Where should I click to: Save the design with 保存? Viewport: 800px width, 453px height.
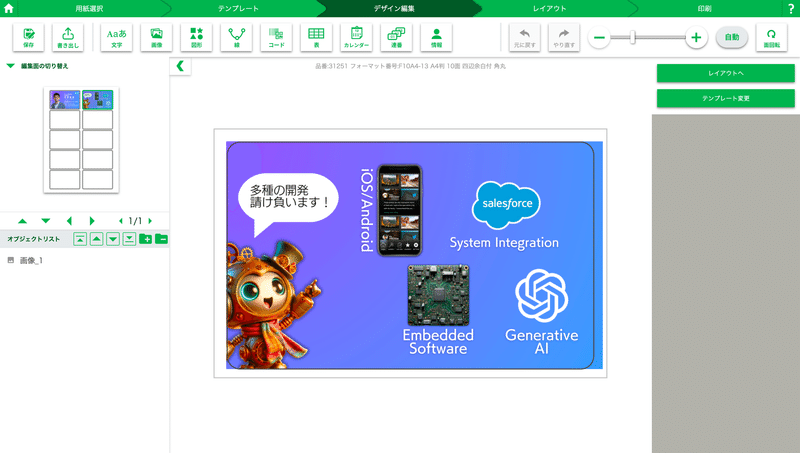[x=29, y=37]
